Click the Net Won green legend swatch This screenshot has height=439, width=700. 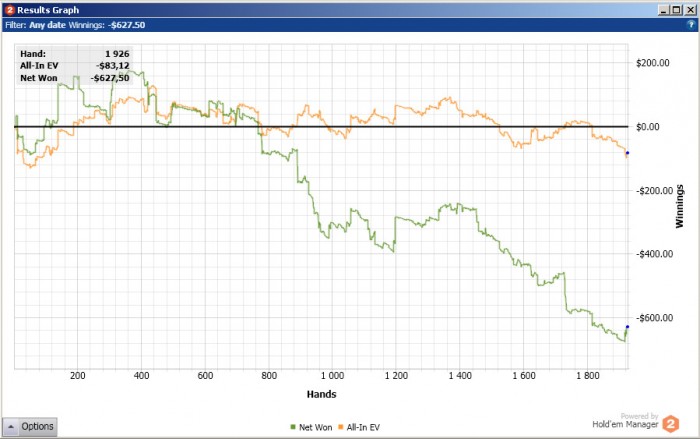tap(293, 427)
